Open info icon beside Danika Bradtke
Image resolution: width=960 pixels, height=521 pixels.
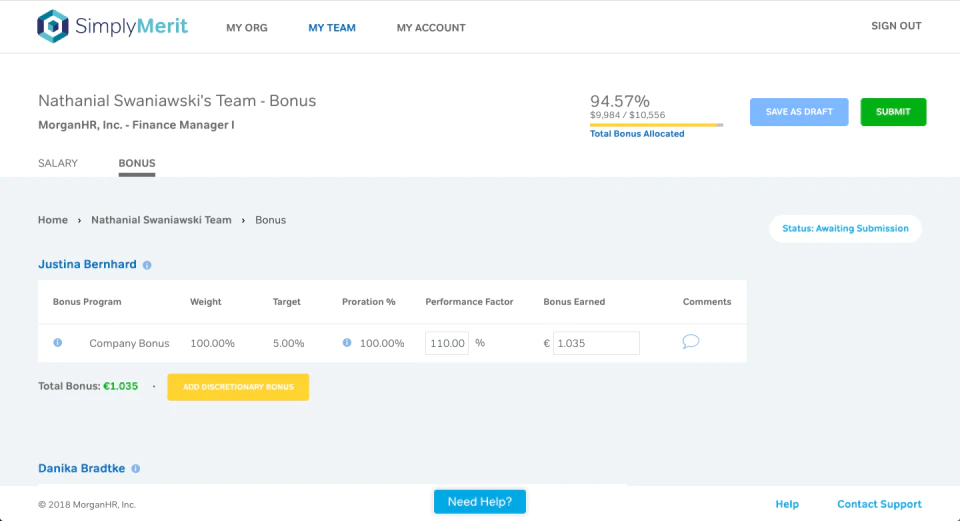point(135,469)
